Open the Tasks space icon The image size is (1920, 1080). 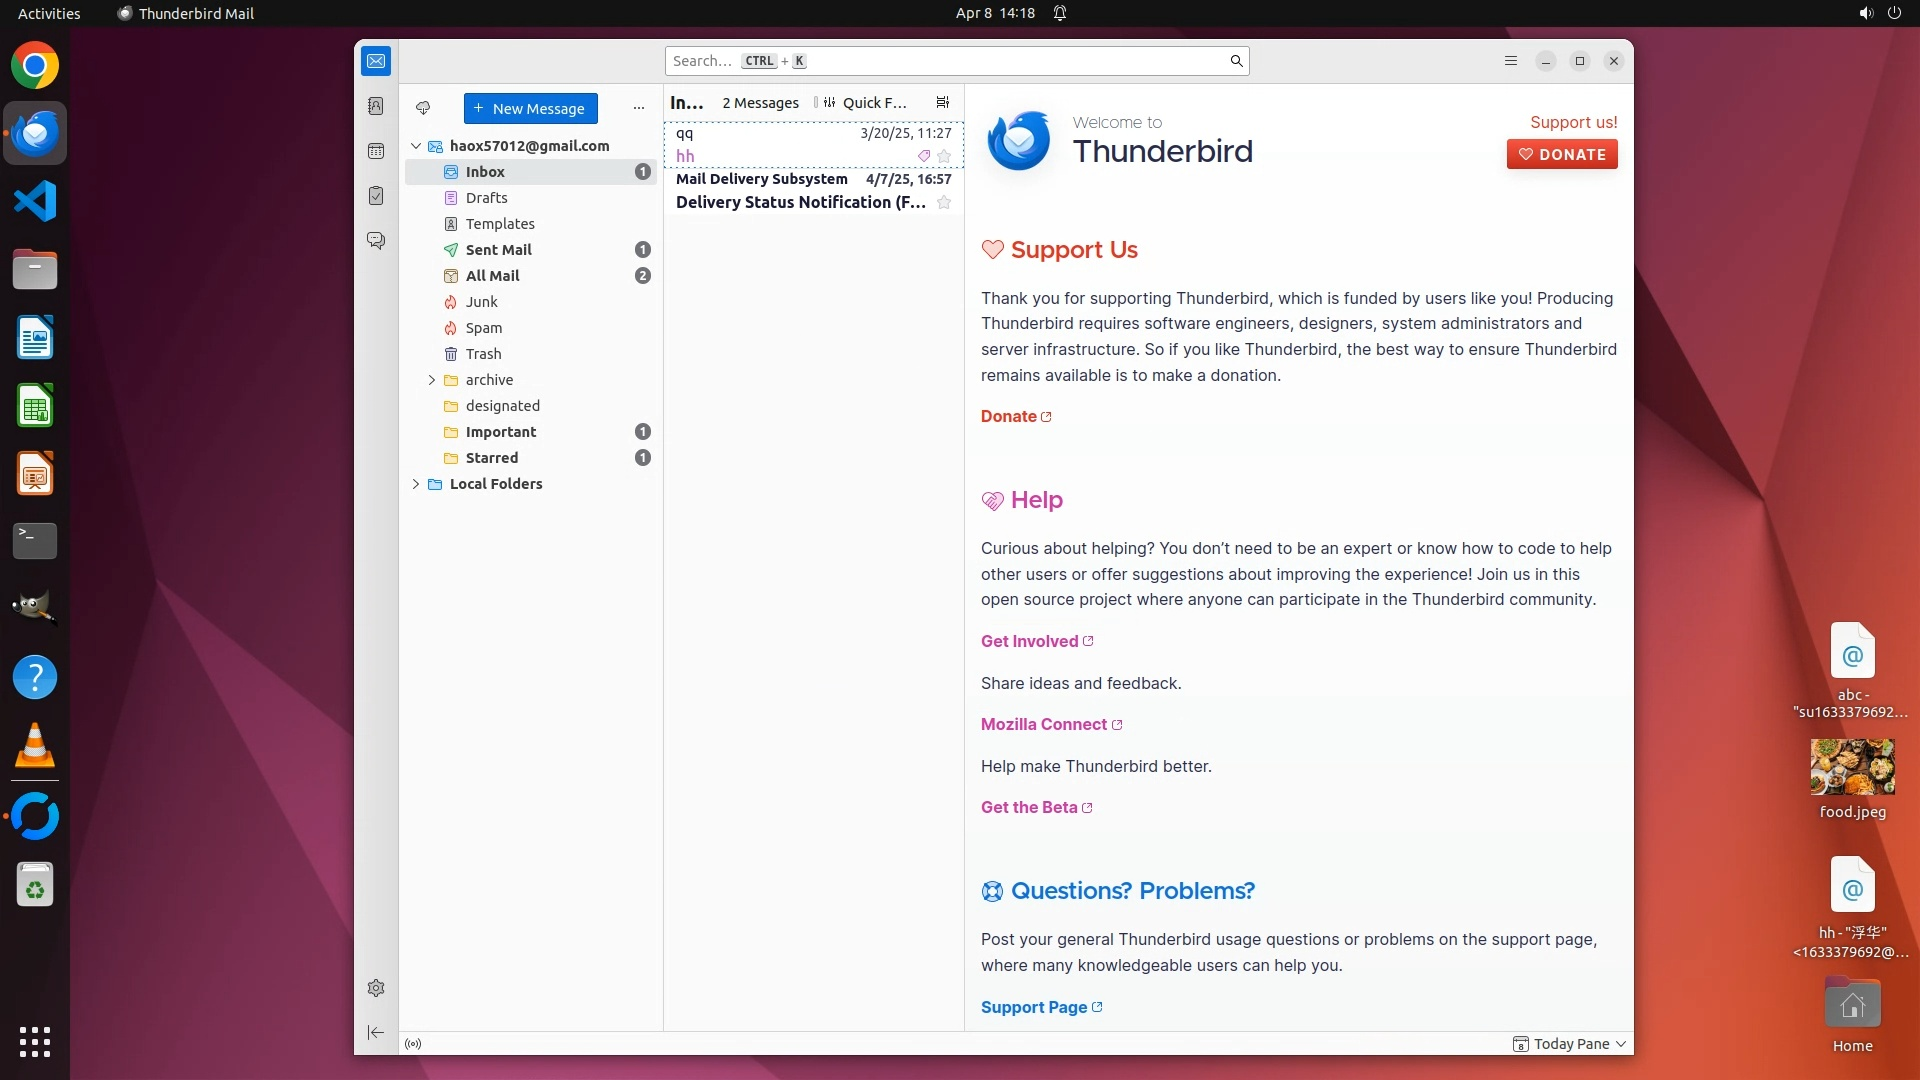point(376,196)
